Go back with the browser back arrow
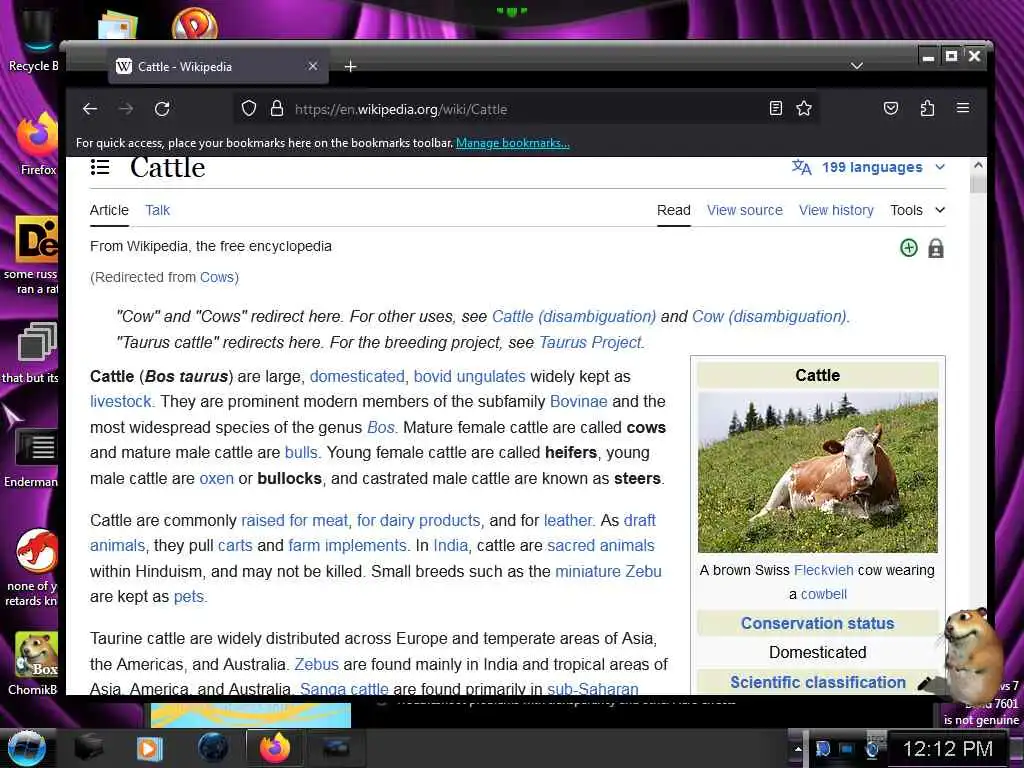The height and width of the screenshot is (768, 1024). (x=90, y=109)
